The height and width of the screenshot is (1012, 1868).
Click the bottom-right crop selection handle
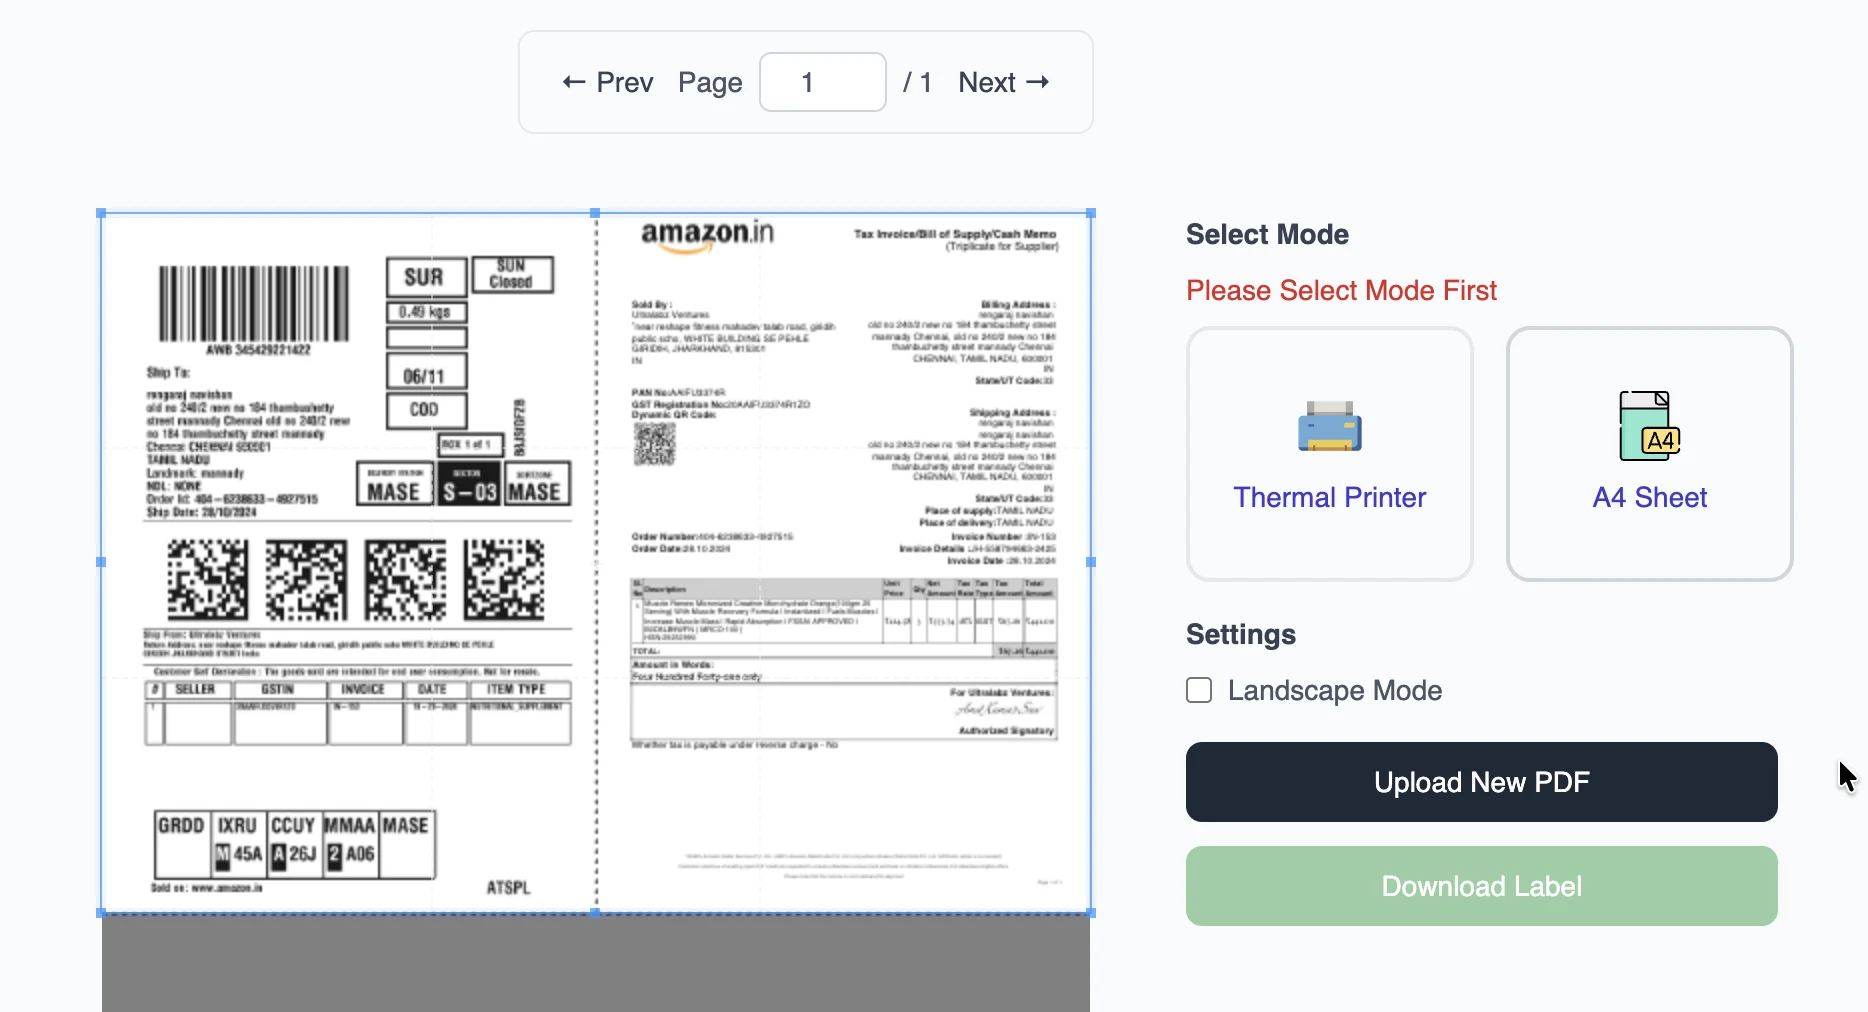tap(1089, 911)
